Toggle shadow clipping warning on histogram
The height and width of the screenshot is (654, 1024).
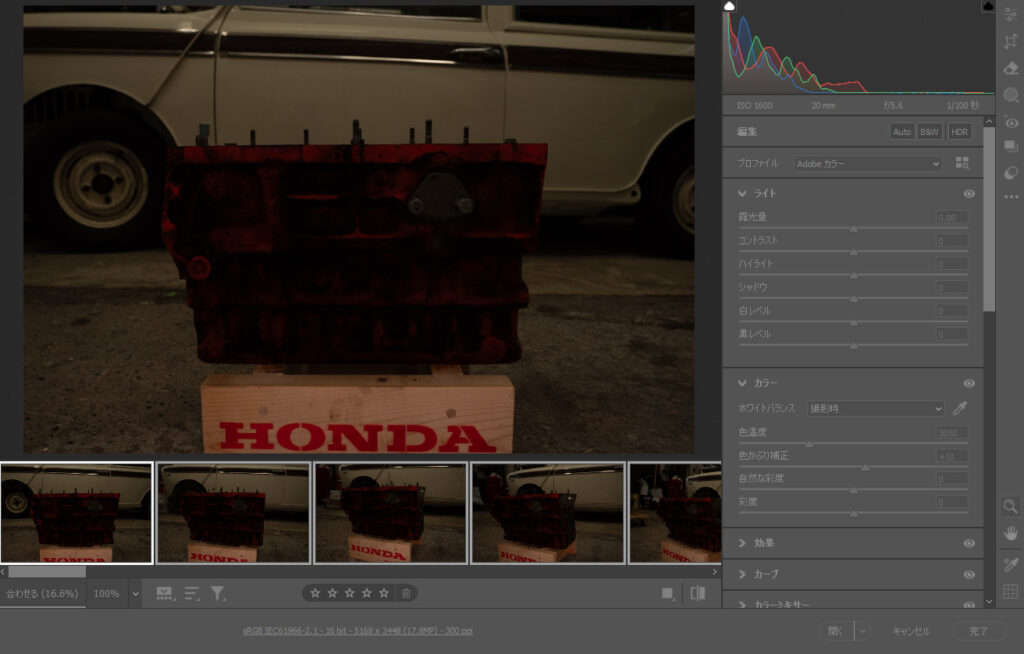729,6
